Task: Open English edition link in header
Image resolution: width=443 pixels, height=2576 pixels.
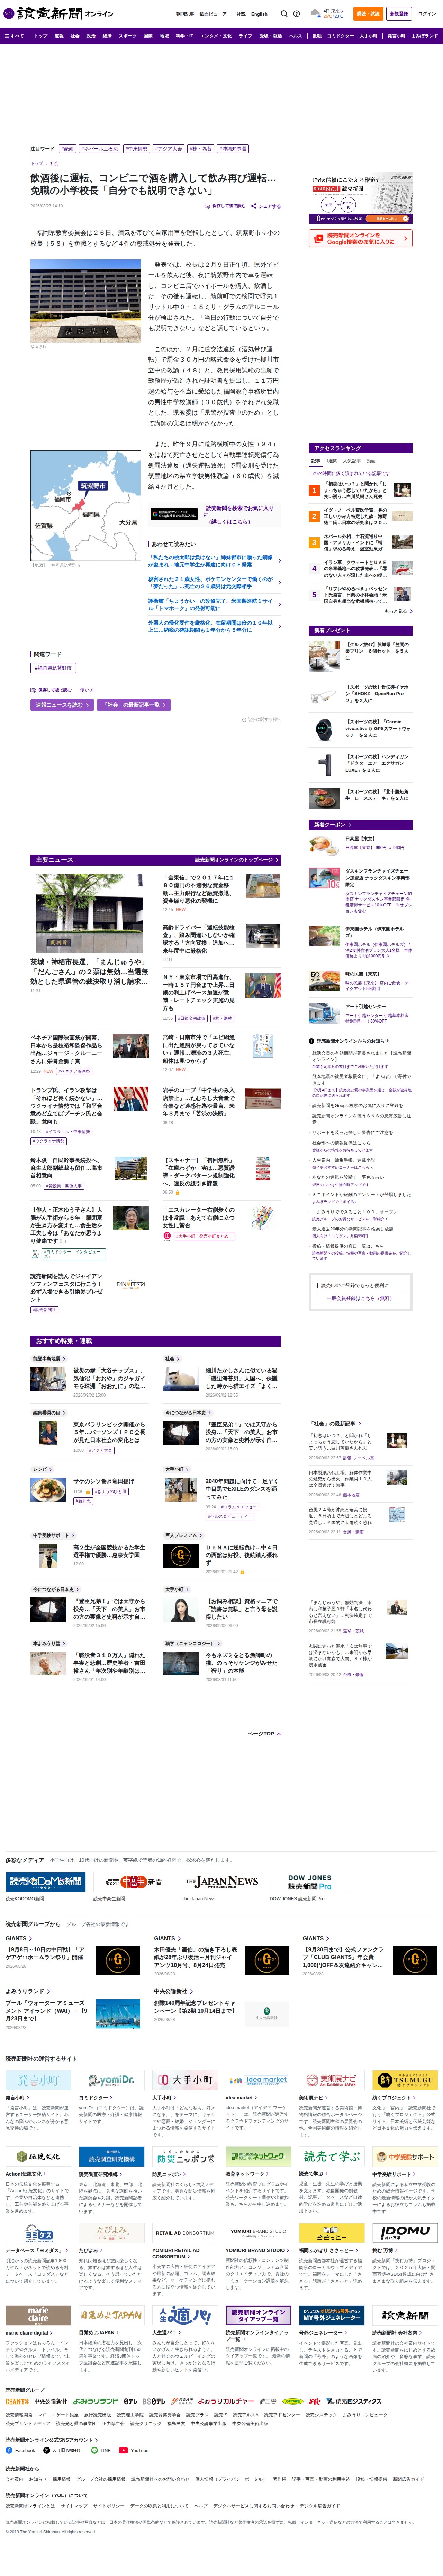Action: (x=259, y=14)
